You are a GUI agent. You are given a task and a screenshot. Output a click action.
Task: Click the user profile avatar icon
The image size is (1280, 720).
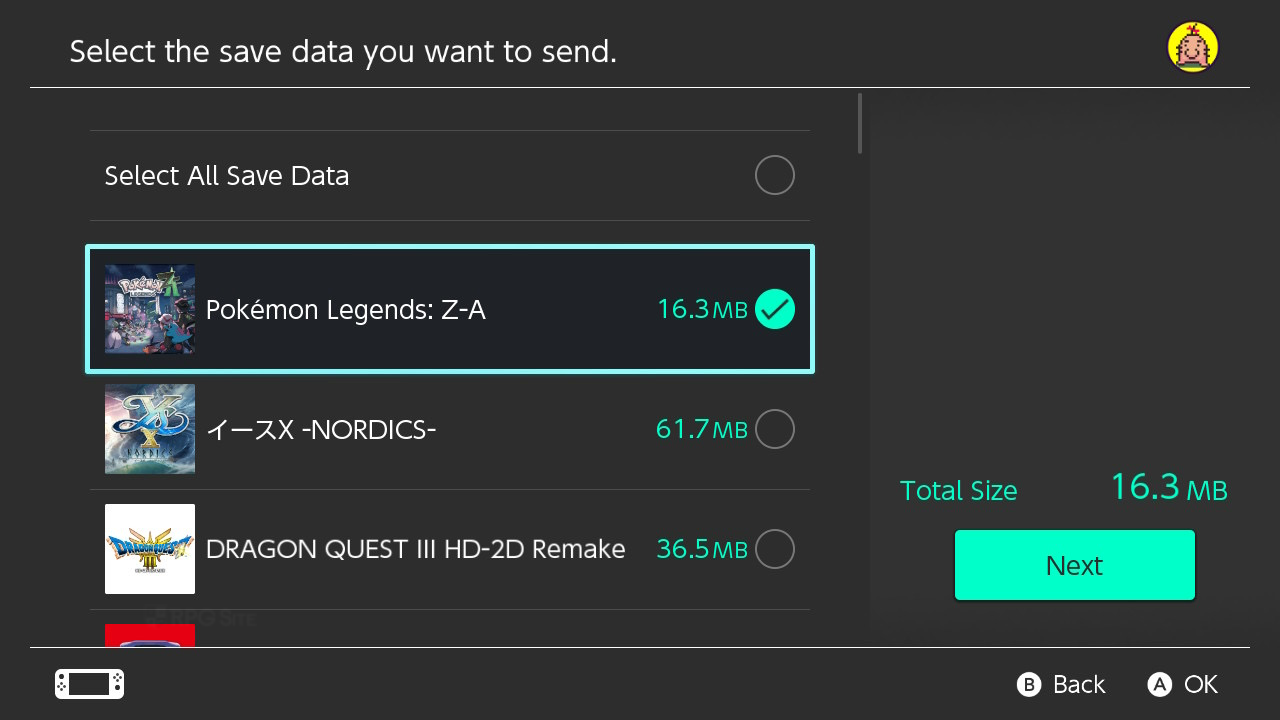point(1192,47)
